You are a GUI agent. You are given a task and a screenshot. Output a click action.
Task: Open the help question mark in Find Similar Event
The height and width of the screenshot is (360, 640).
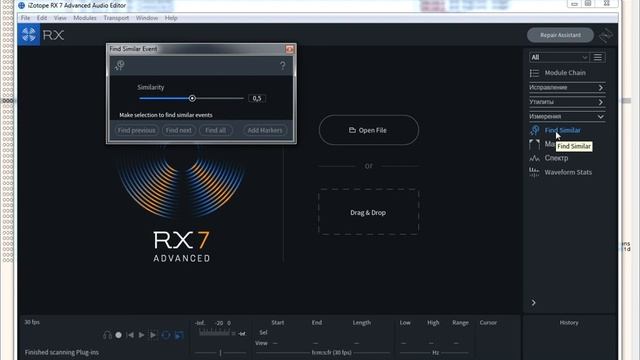coord(282,65)
